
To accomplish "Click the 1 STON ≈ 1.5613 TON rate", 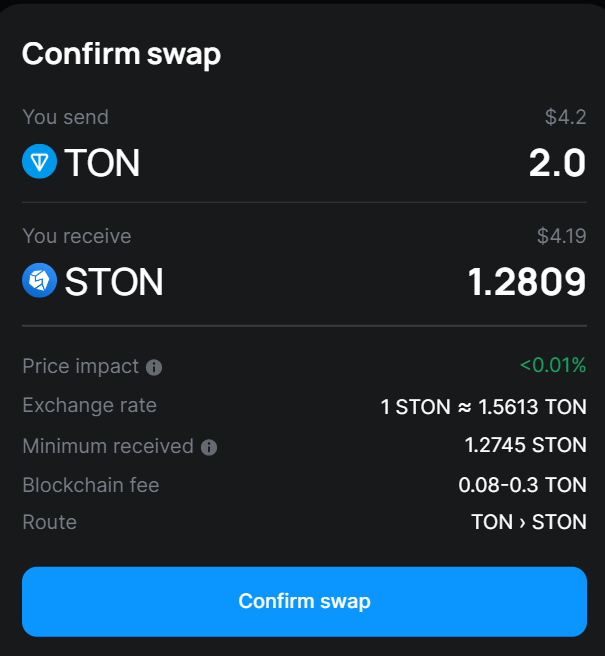I will point(483,407).
